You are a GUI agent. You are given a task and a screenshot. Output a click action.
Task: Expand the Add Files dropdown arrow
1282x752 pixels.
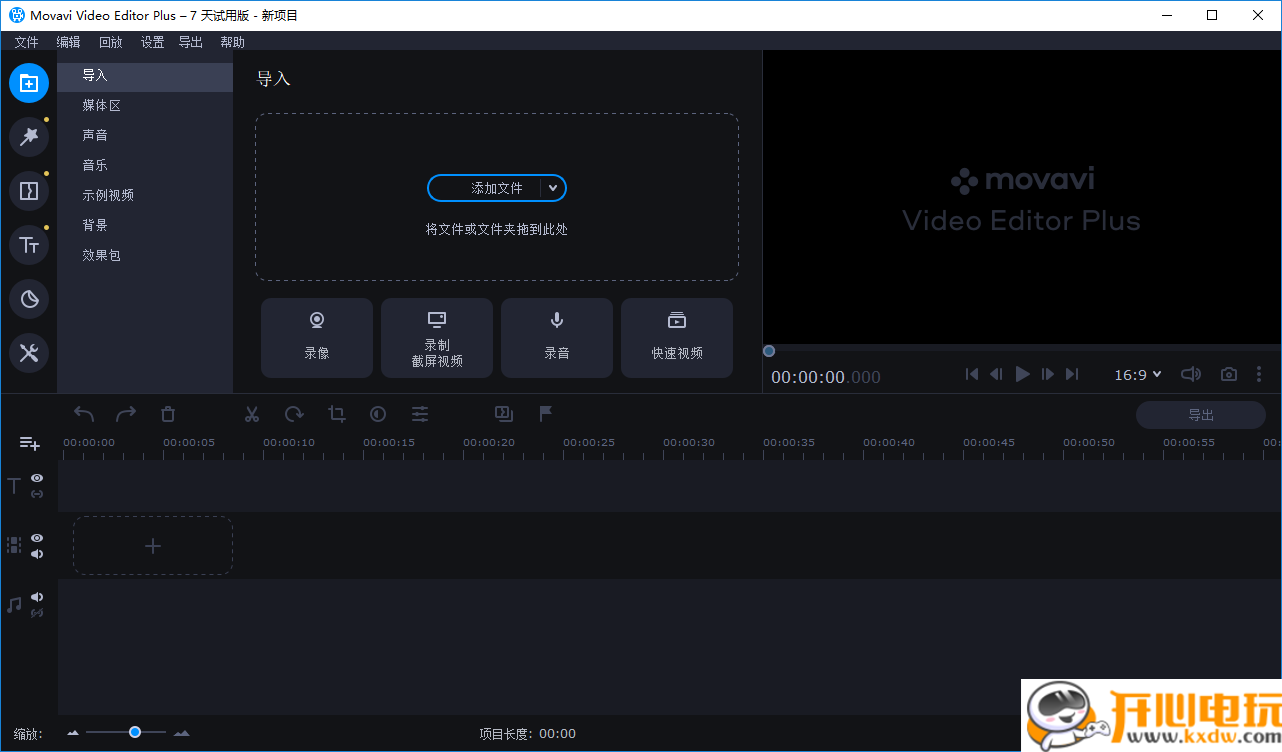coord(553,188)
